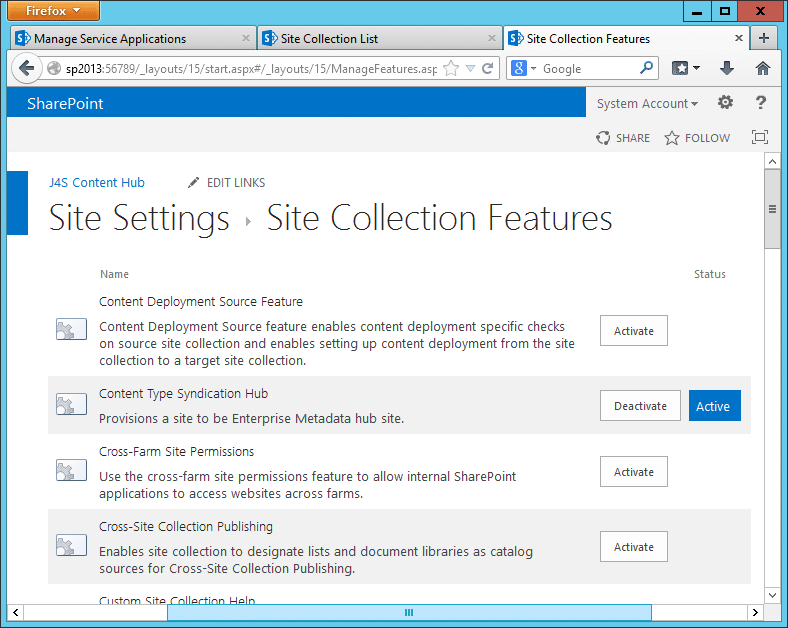
Task: Click the Name column header
Action: 115,274
